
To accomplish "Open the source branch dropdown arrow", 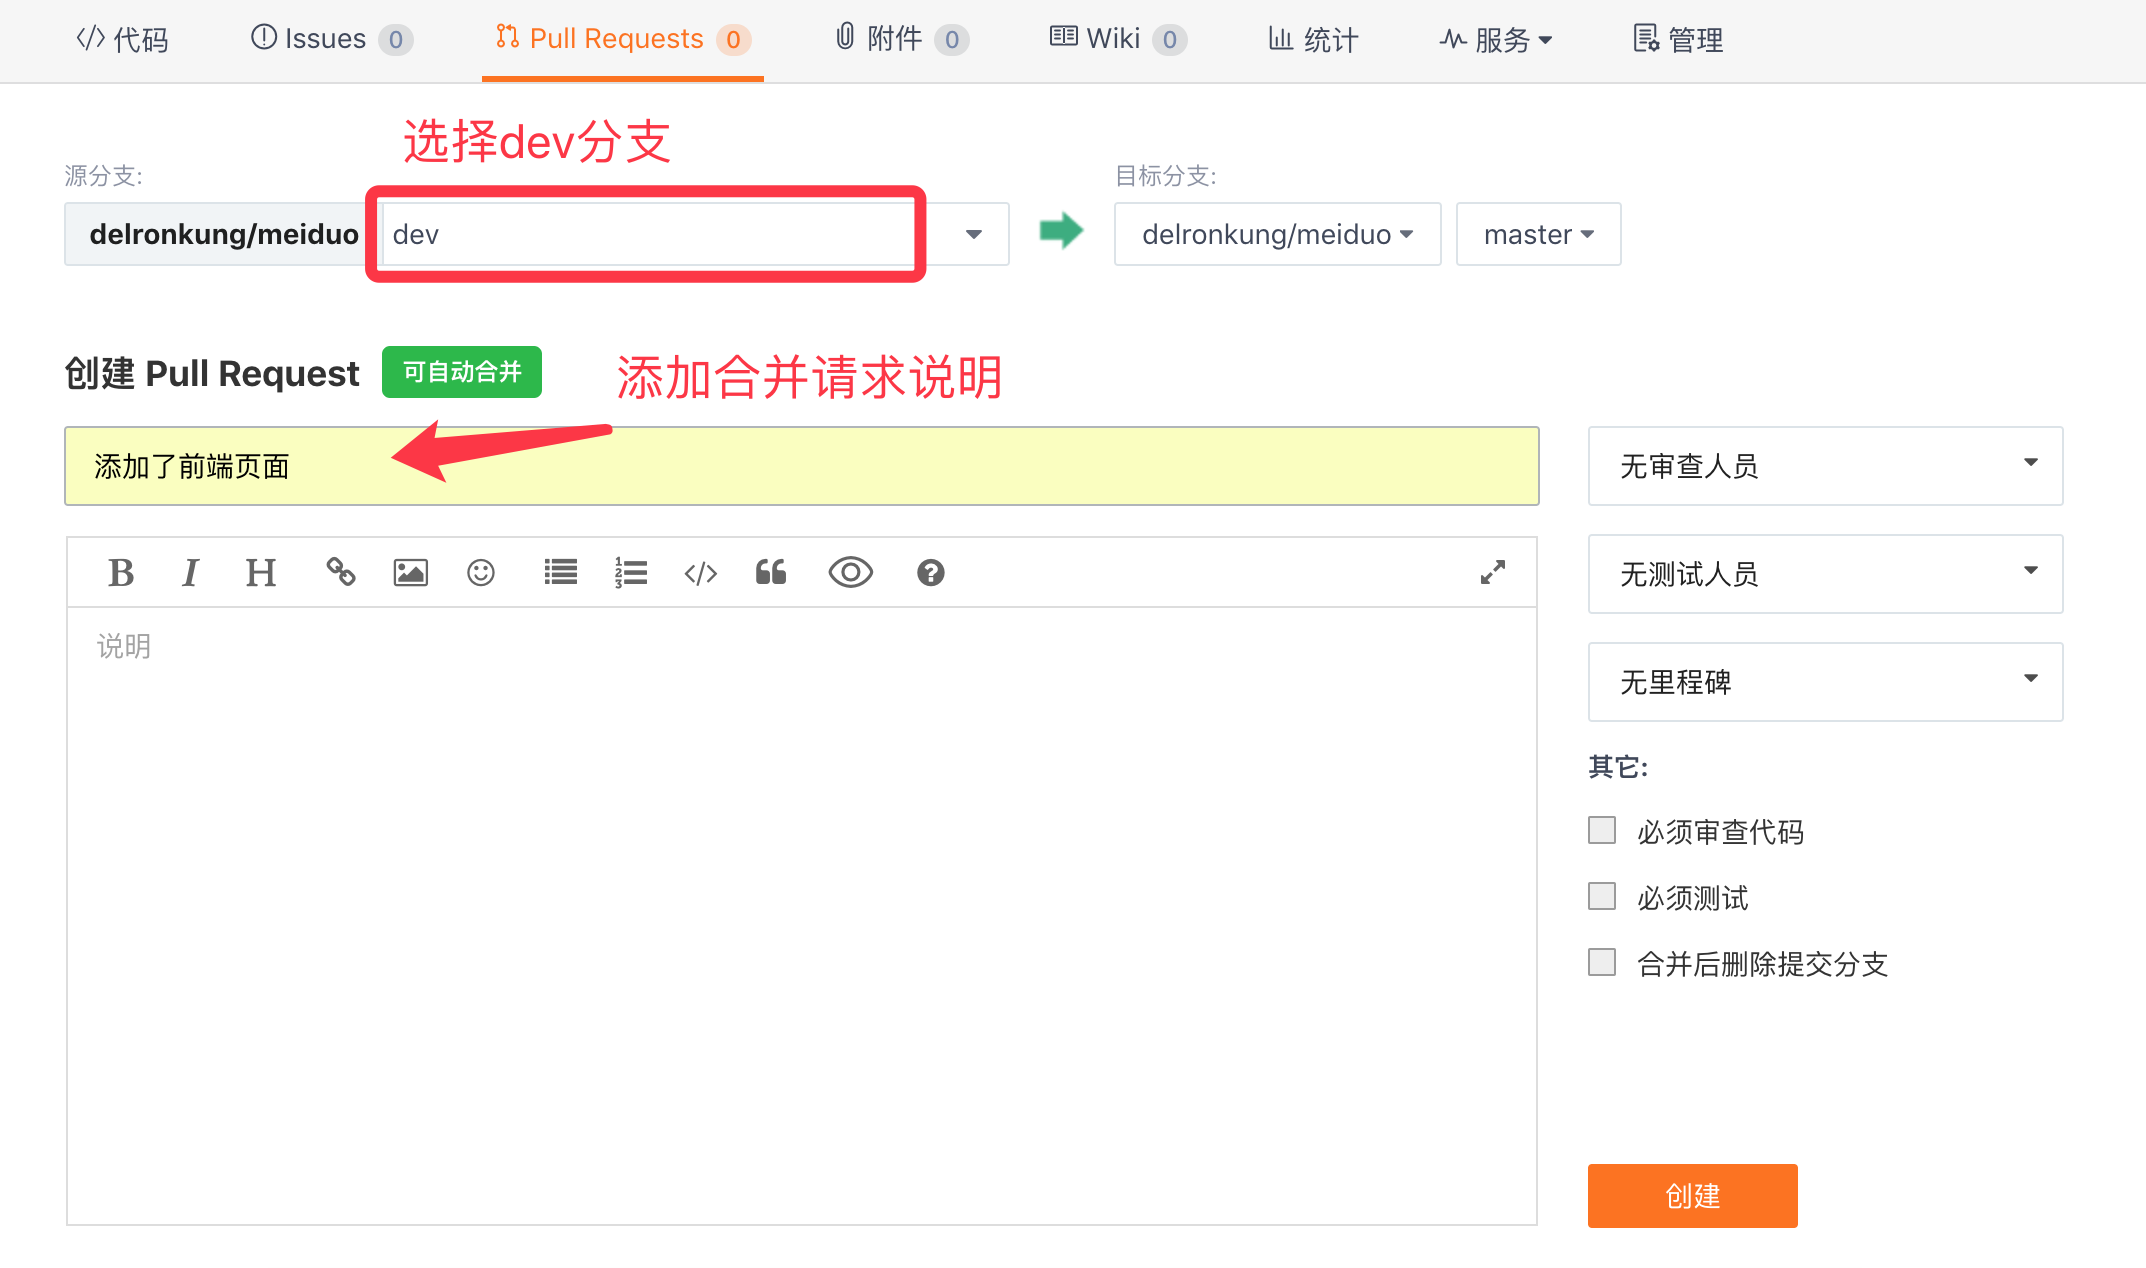I will [973, 234].
